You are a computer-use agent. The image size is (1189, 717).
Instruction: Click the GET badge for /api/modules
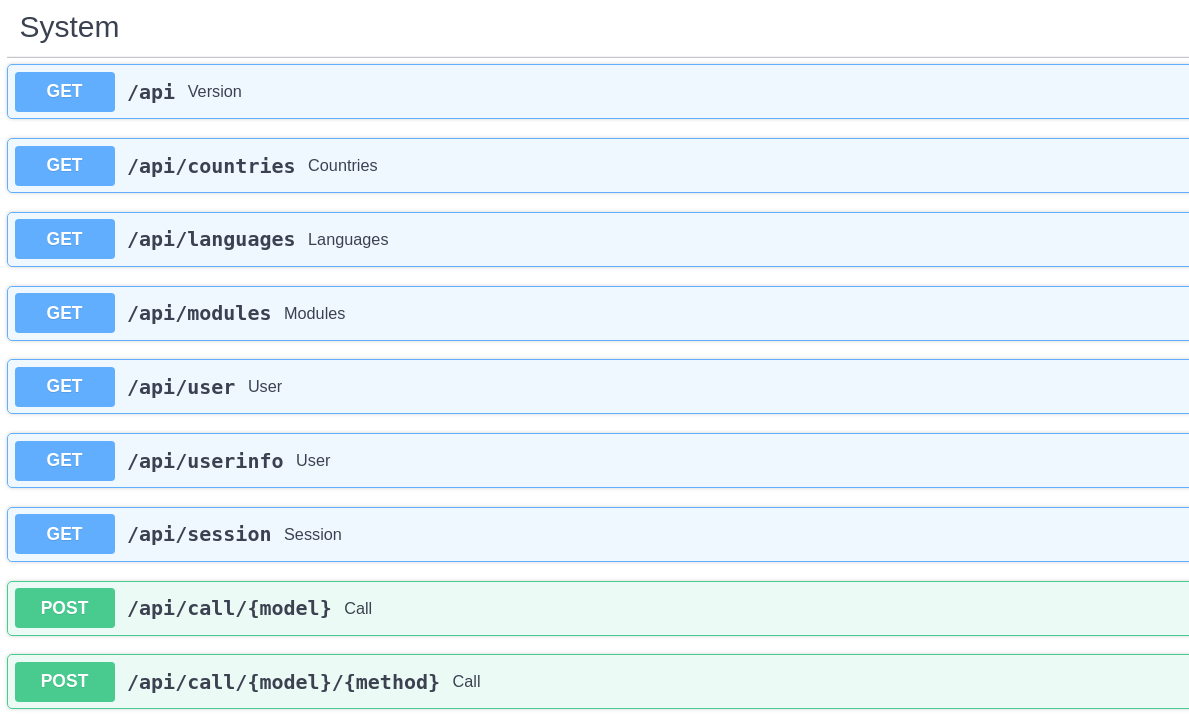(65, 313)
